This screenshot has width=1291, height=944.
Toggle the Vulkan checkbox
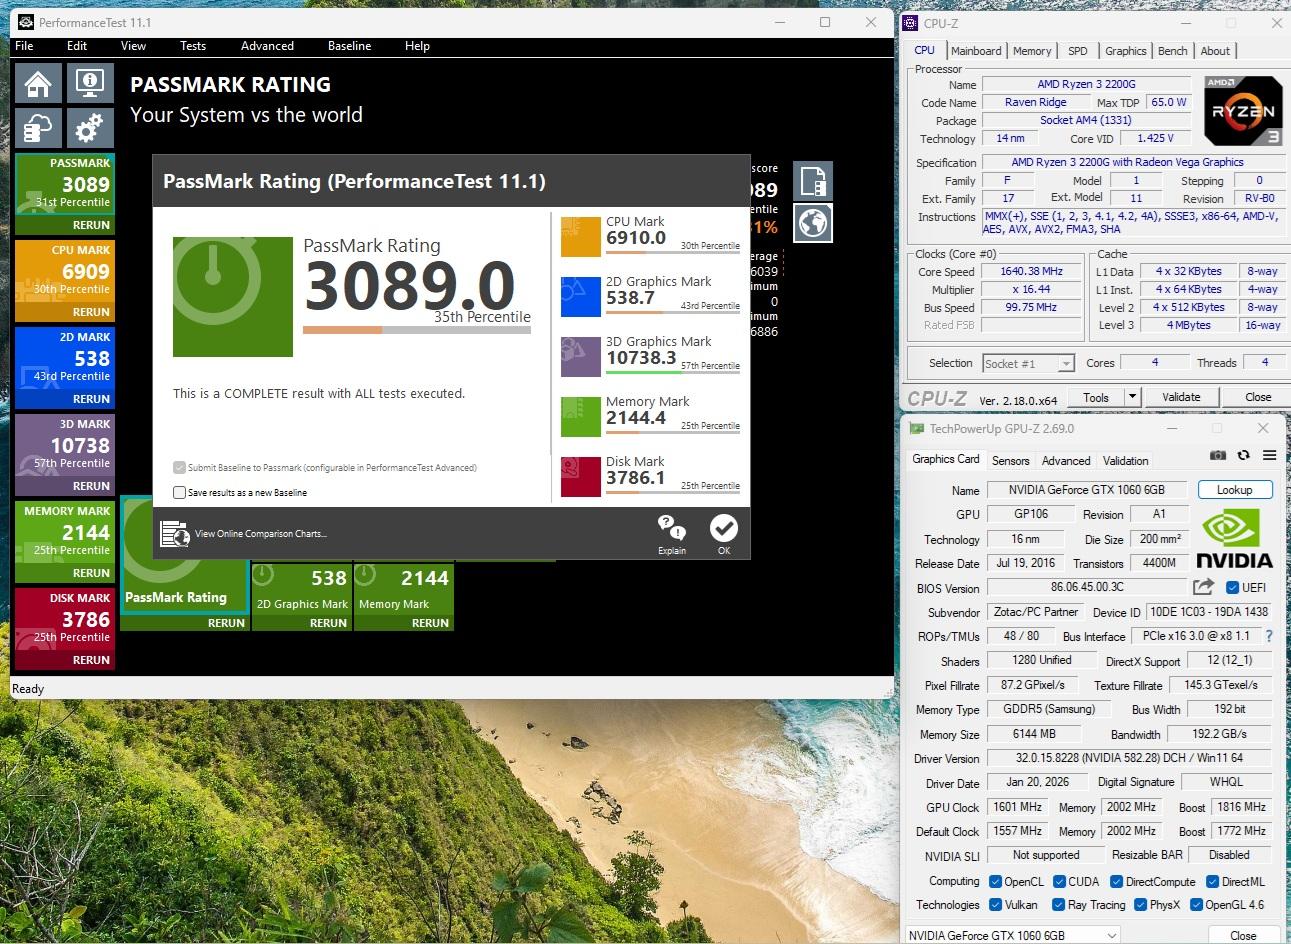pos(995,905)
